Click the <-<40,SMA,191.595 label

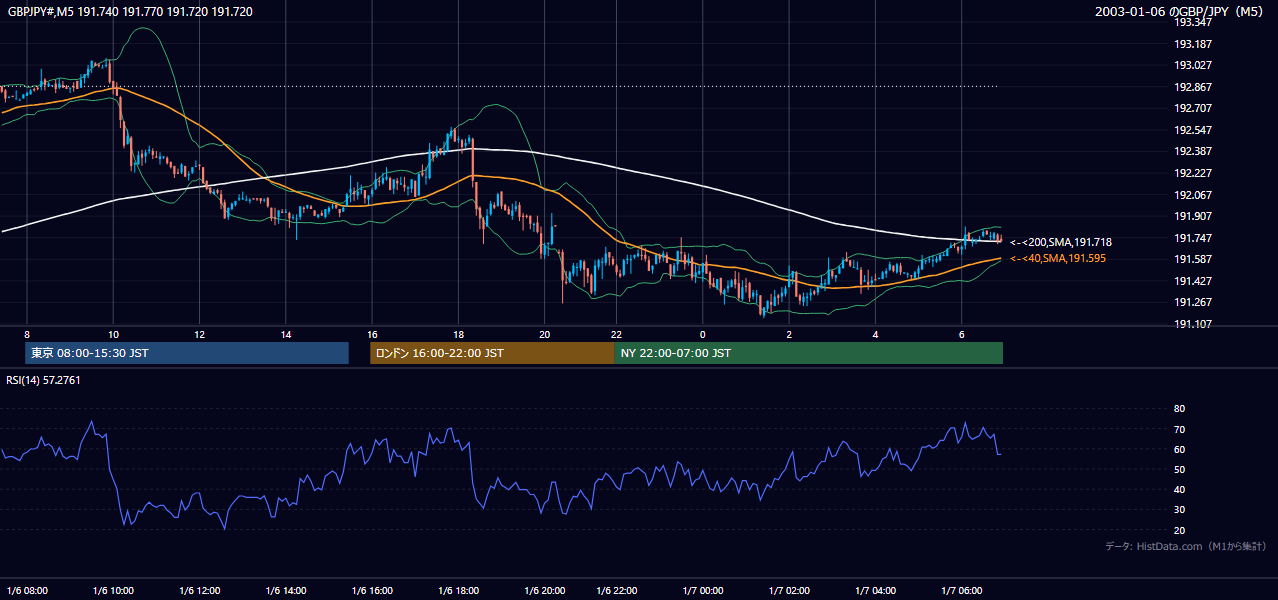pos(1058,258)
